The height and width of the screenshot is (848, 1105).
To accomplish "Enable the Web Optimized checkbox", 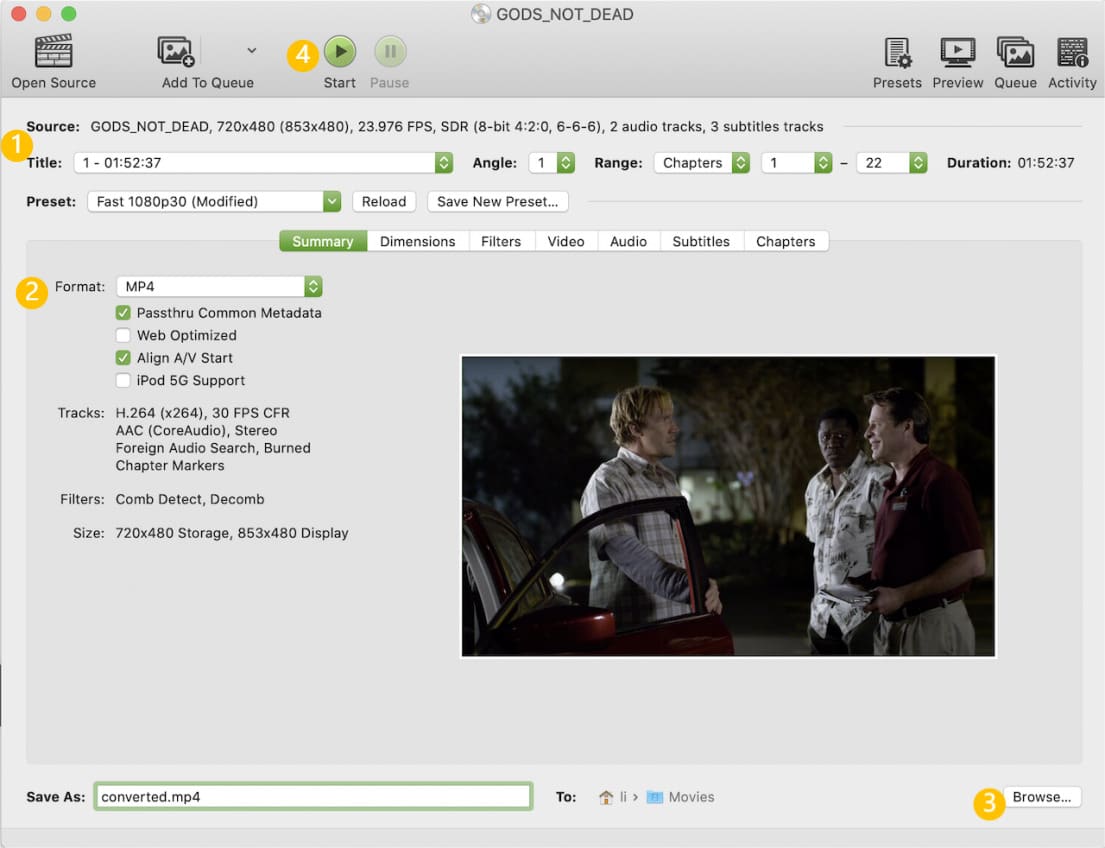I will coord(123,336).
